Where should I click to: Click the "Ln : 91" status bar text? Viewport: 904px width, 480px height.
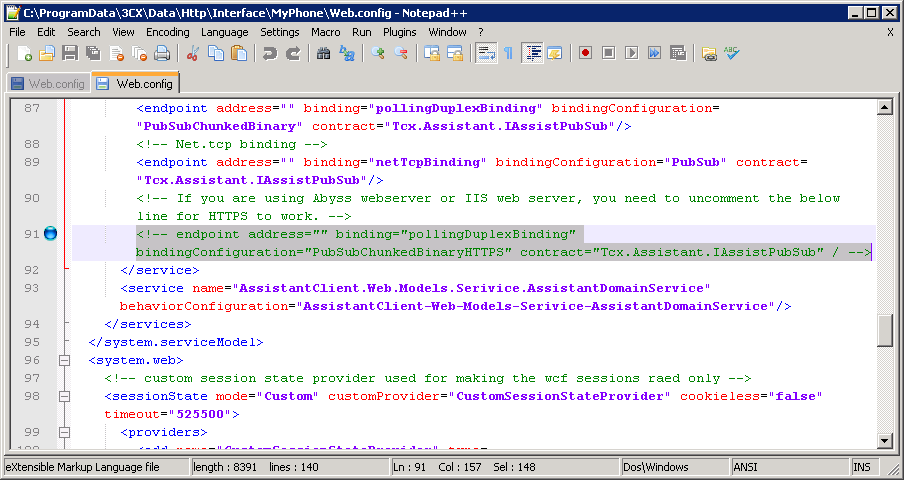pos(410,467)
